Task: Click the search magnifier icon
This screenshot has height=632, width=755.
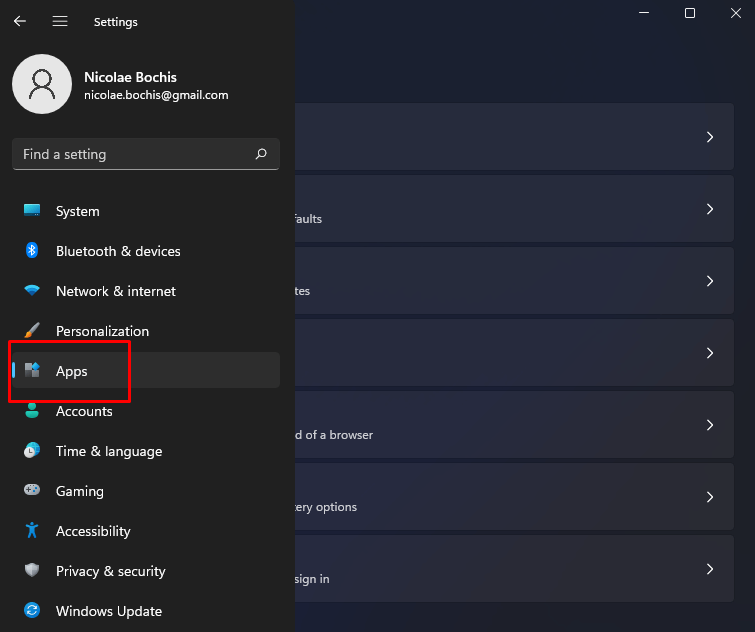Action: [261, 154]
